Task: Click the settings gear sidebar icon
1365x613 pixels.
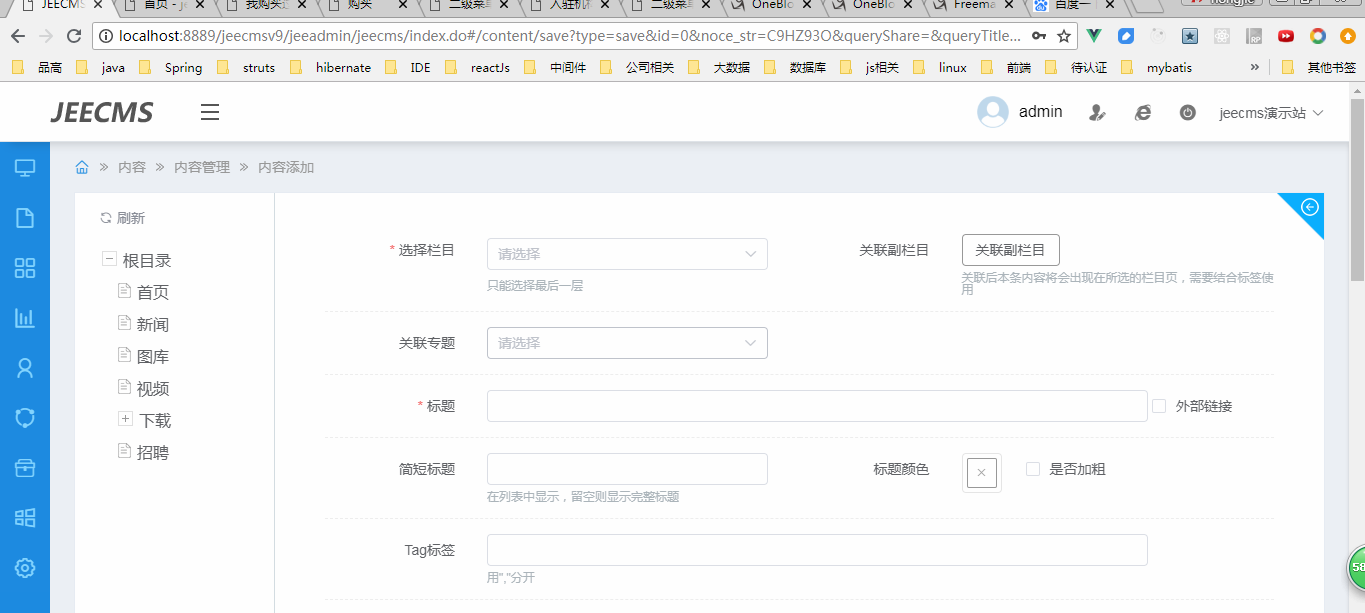Action: point(25,568)
